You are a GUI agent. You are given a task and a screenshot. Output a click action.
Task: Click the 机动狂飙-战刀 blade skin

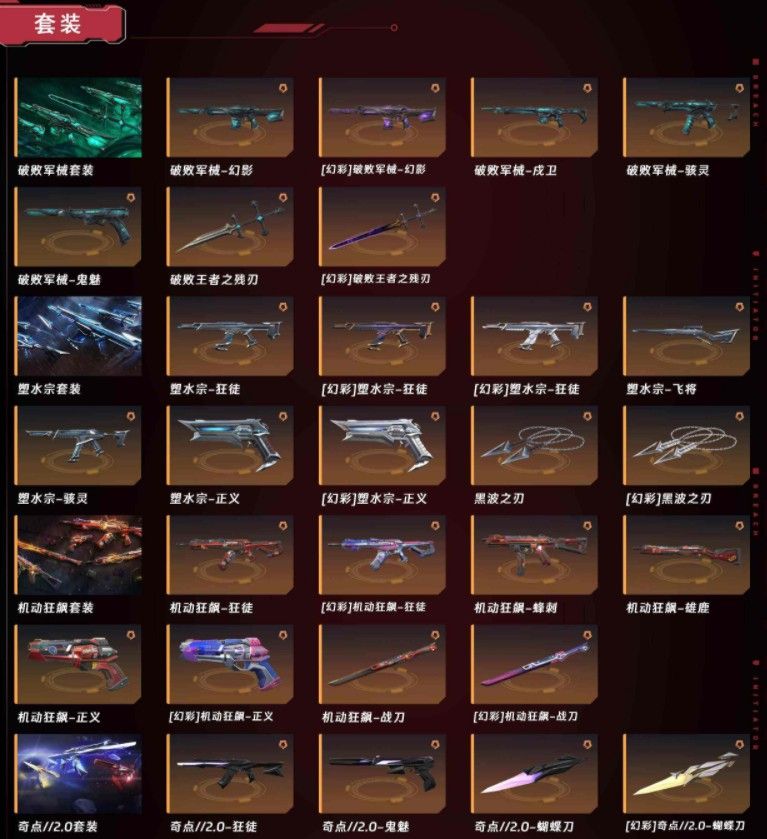click(382, 664)
